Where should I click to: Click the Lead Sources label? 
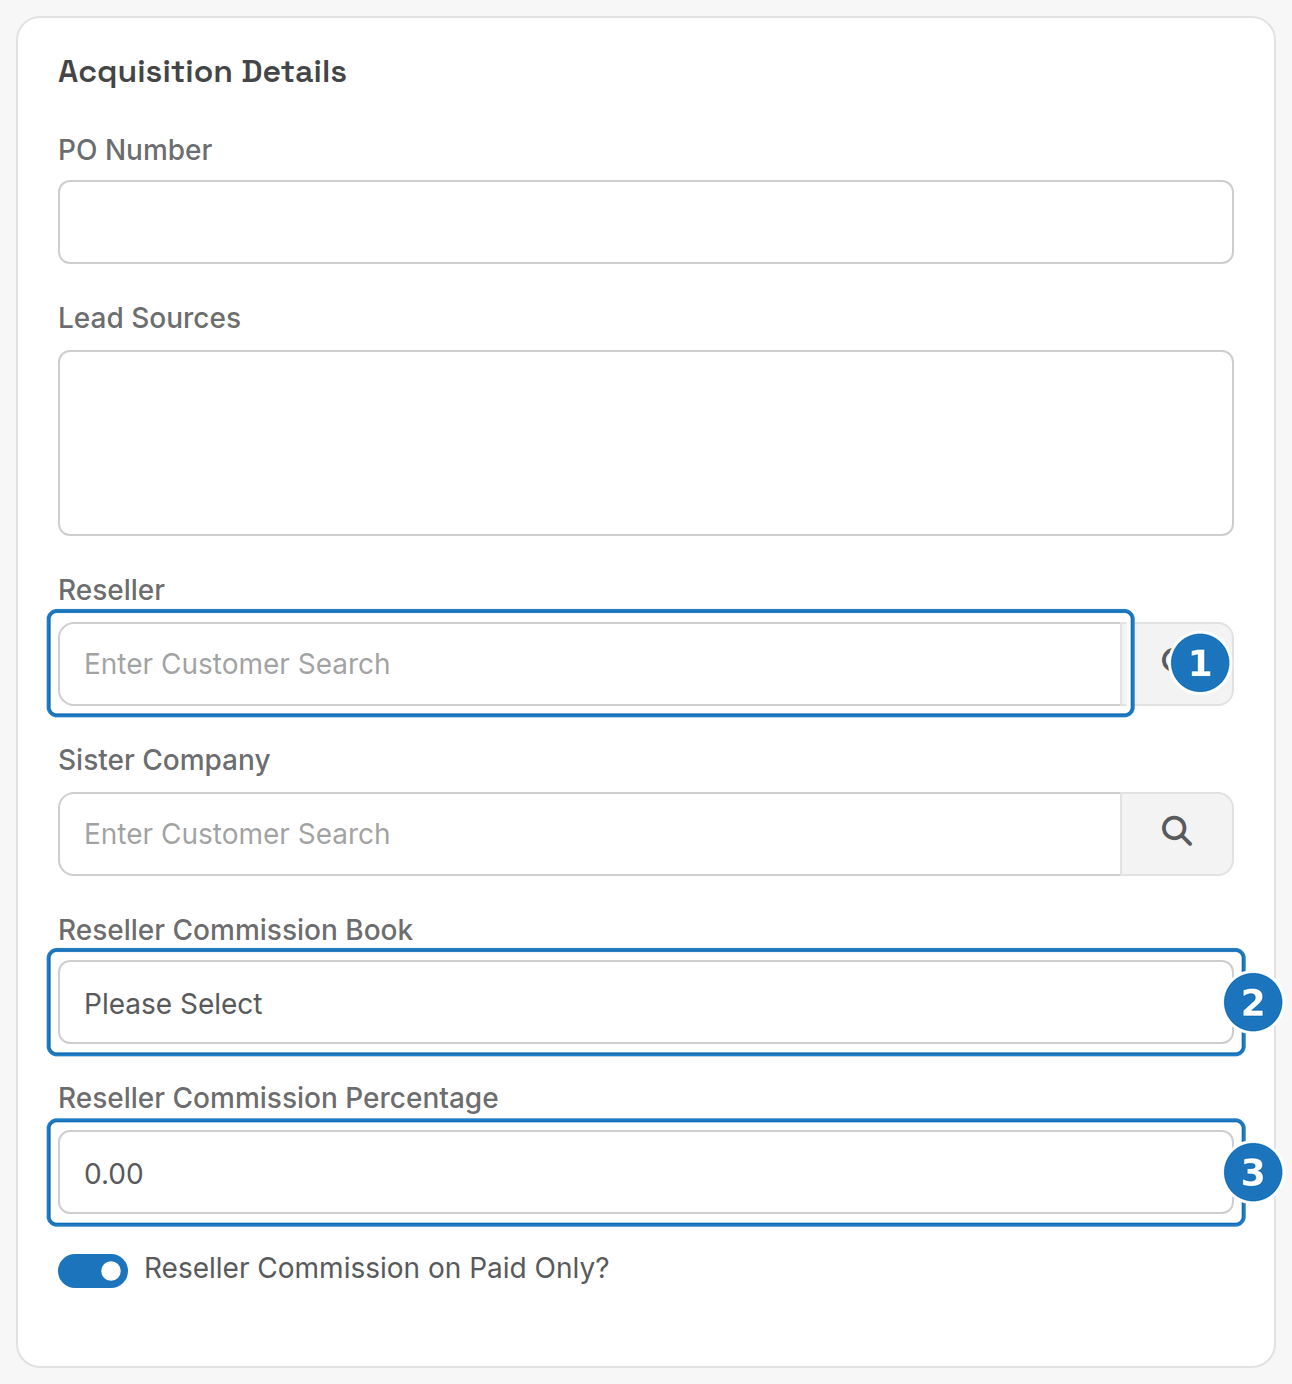point(149,318)
